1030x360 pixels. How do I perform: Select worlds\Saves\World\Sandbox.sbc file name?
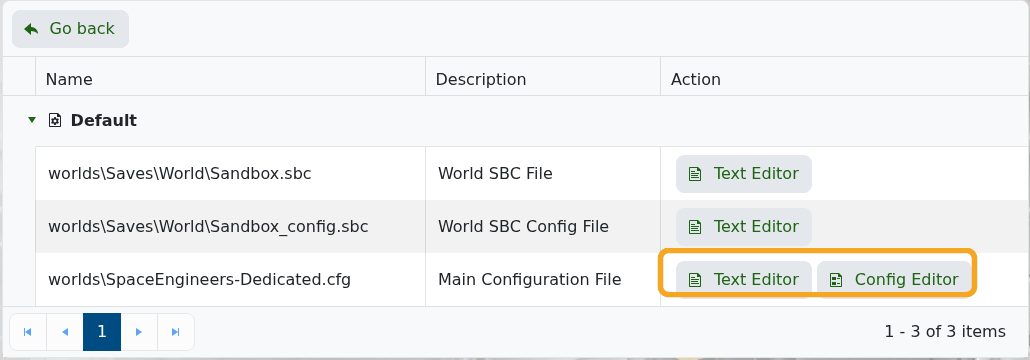click(180, 174)
